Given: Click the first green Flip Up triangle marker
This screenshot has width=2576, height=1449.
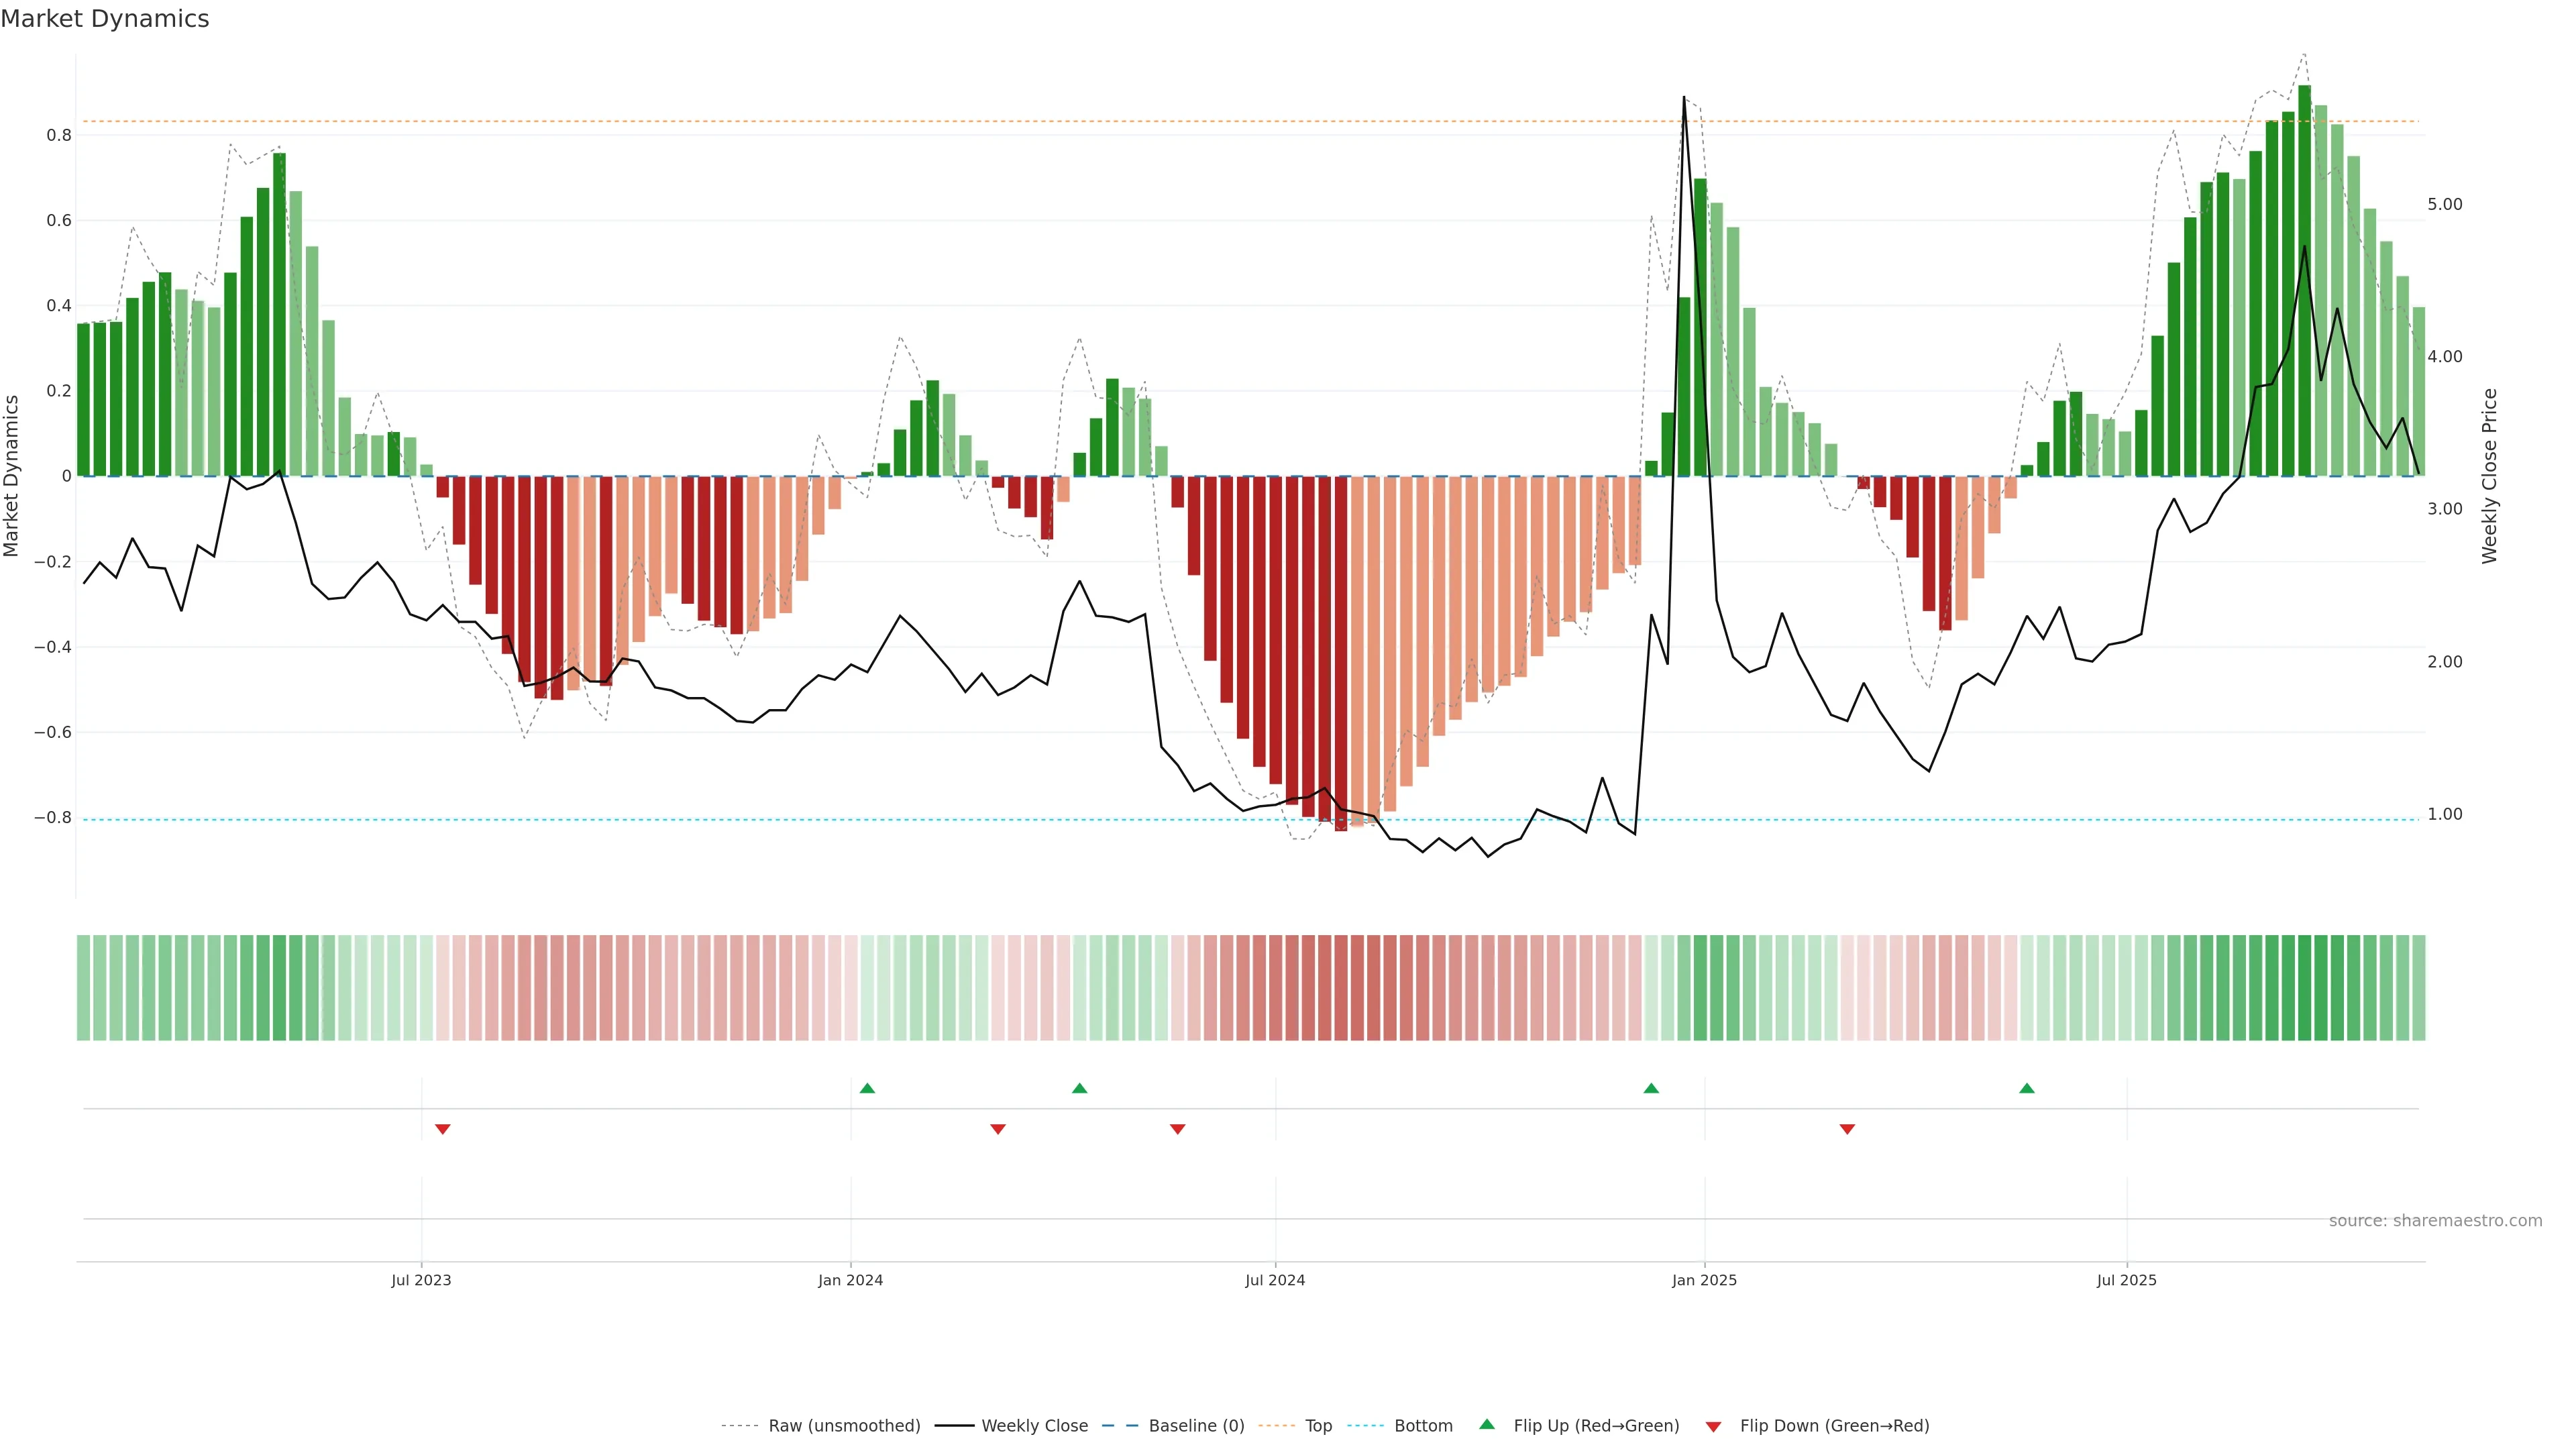Looking at the screenshot, I should click(x=867, y=1088).
